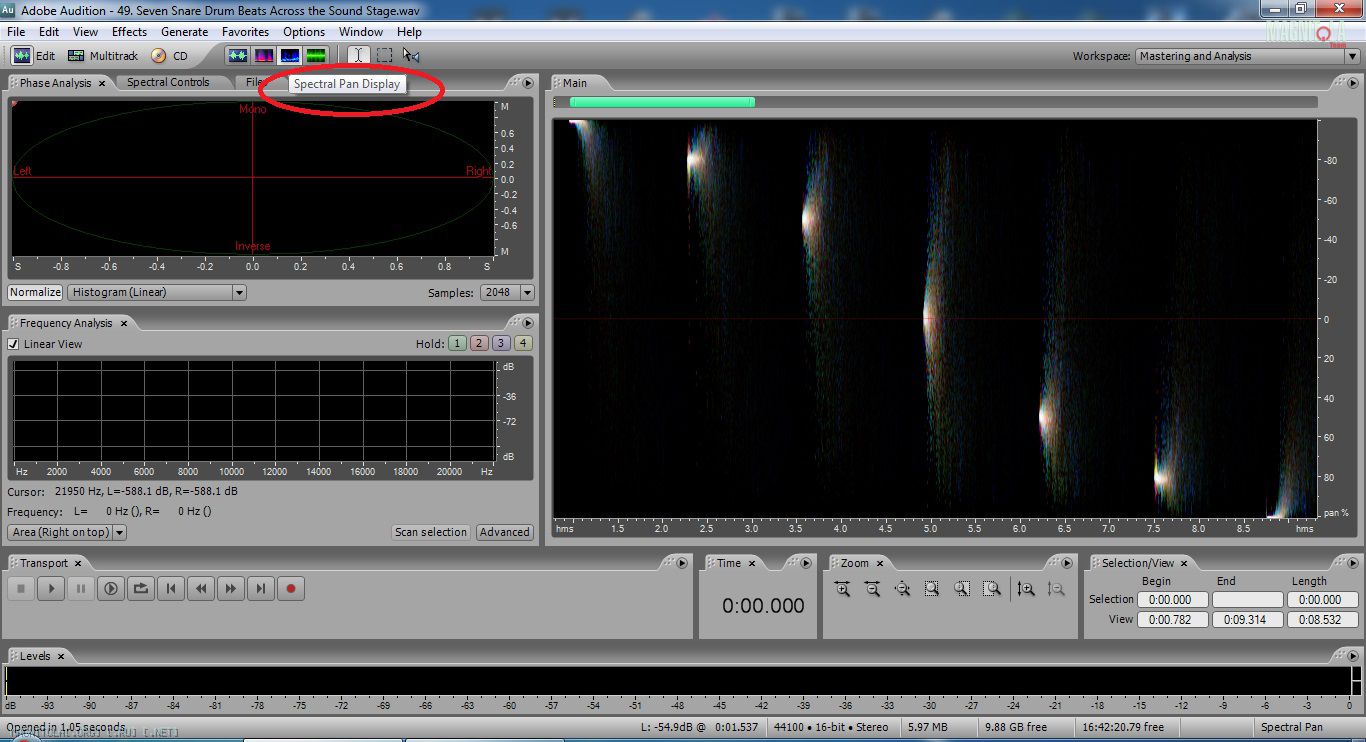The image size is (1366, 742).
Task: Switch to CD view
Action: (x=169, y=56)
